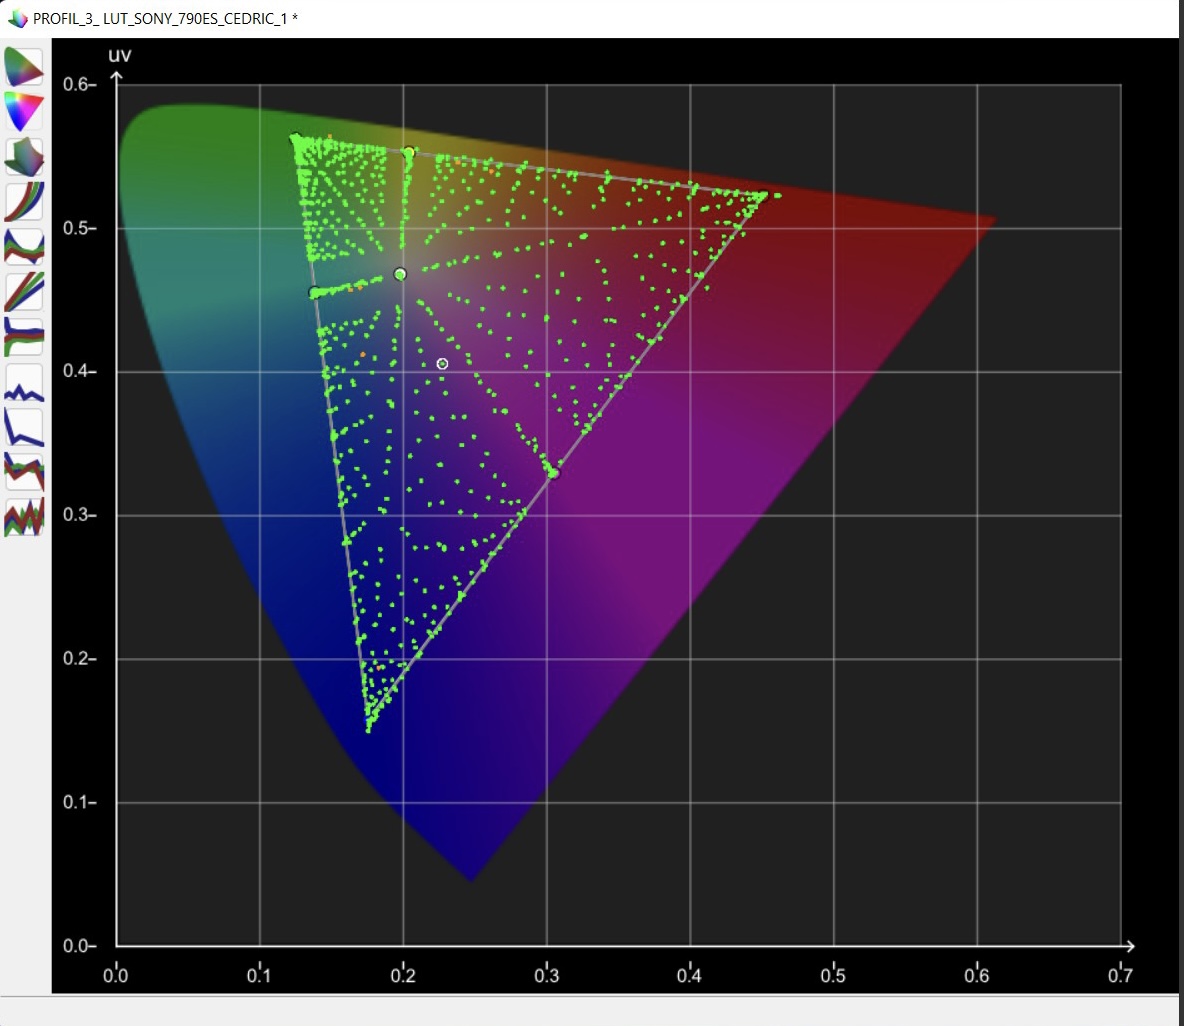Show the curved RGB gamma graph icon

24,202
